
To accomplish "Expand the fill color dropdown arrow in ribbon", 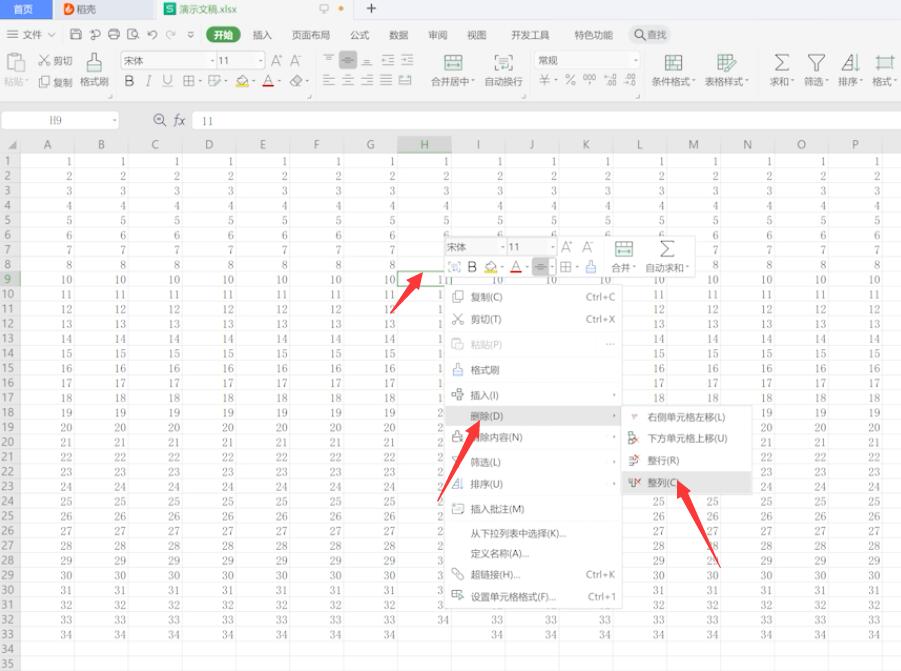I will pyautogui.click(x=253, y=82).
